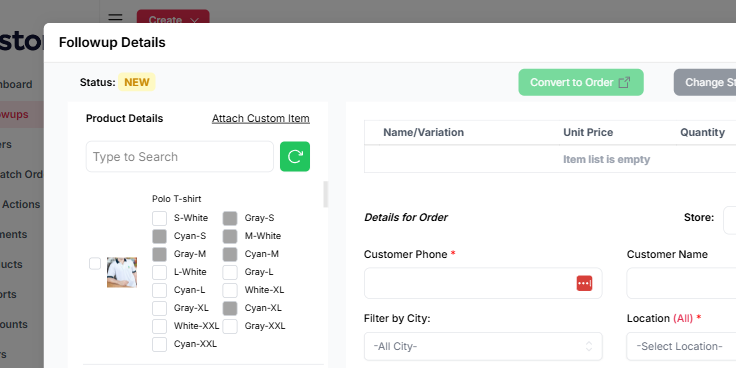This screenshot has height=368, width=736.
Task: Click the Quantity column header
Action: pos(703,132)
